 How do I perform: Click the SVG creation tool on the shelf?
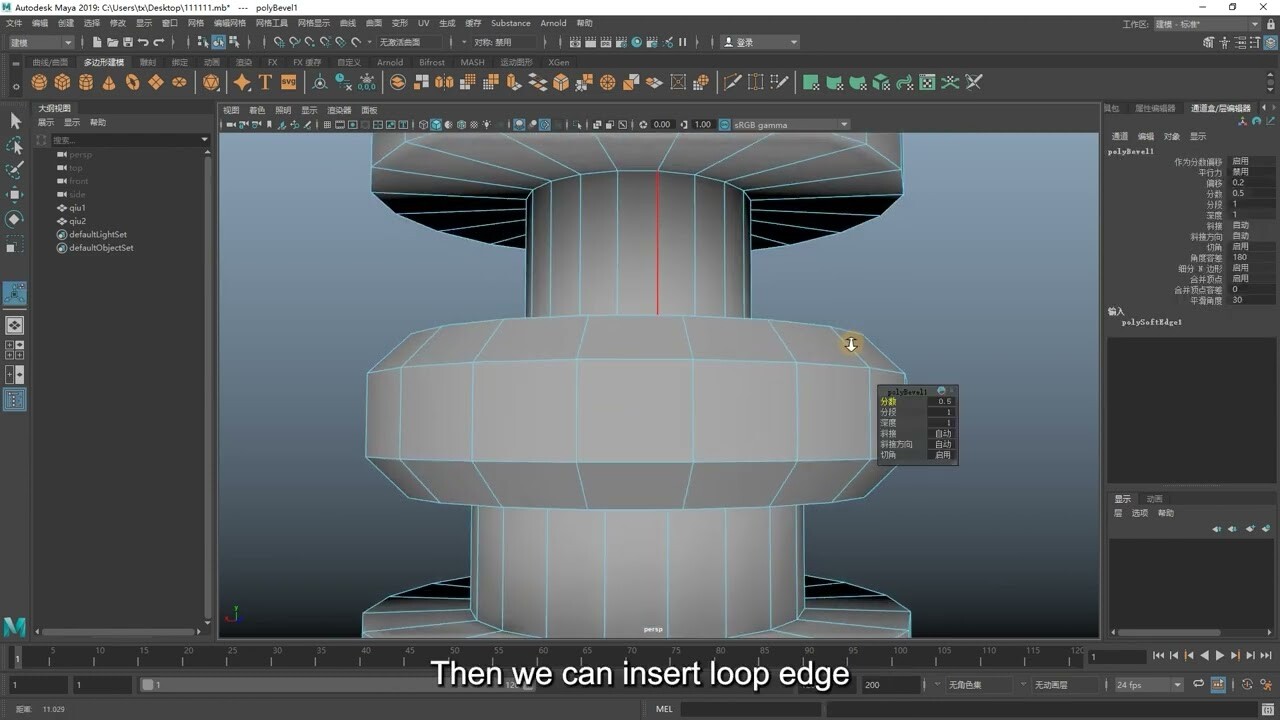290,82
